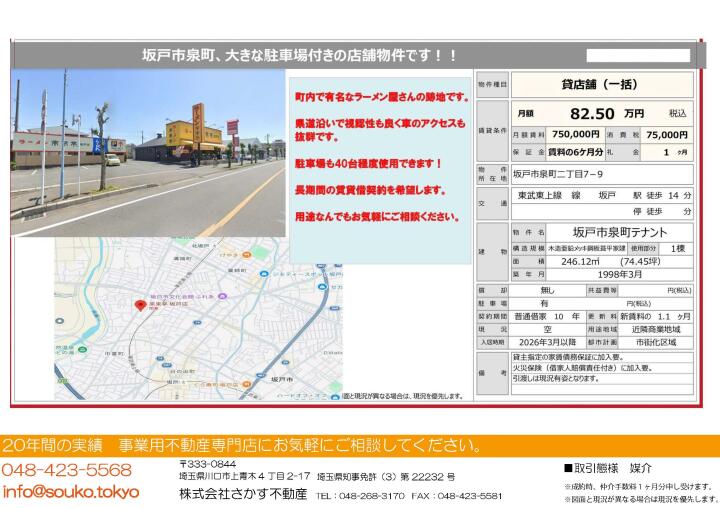Click the phone number 048-423-5568
720x508 pixels.
tap(66, 469)
